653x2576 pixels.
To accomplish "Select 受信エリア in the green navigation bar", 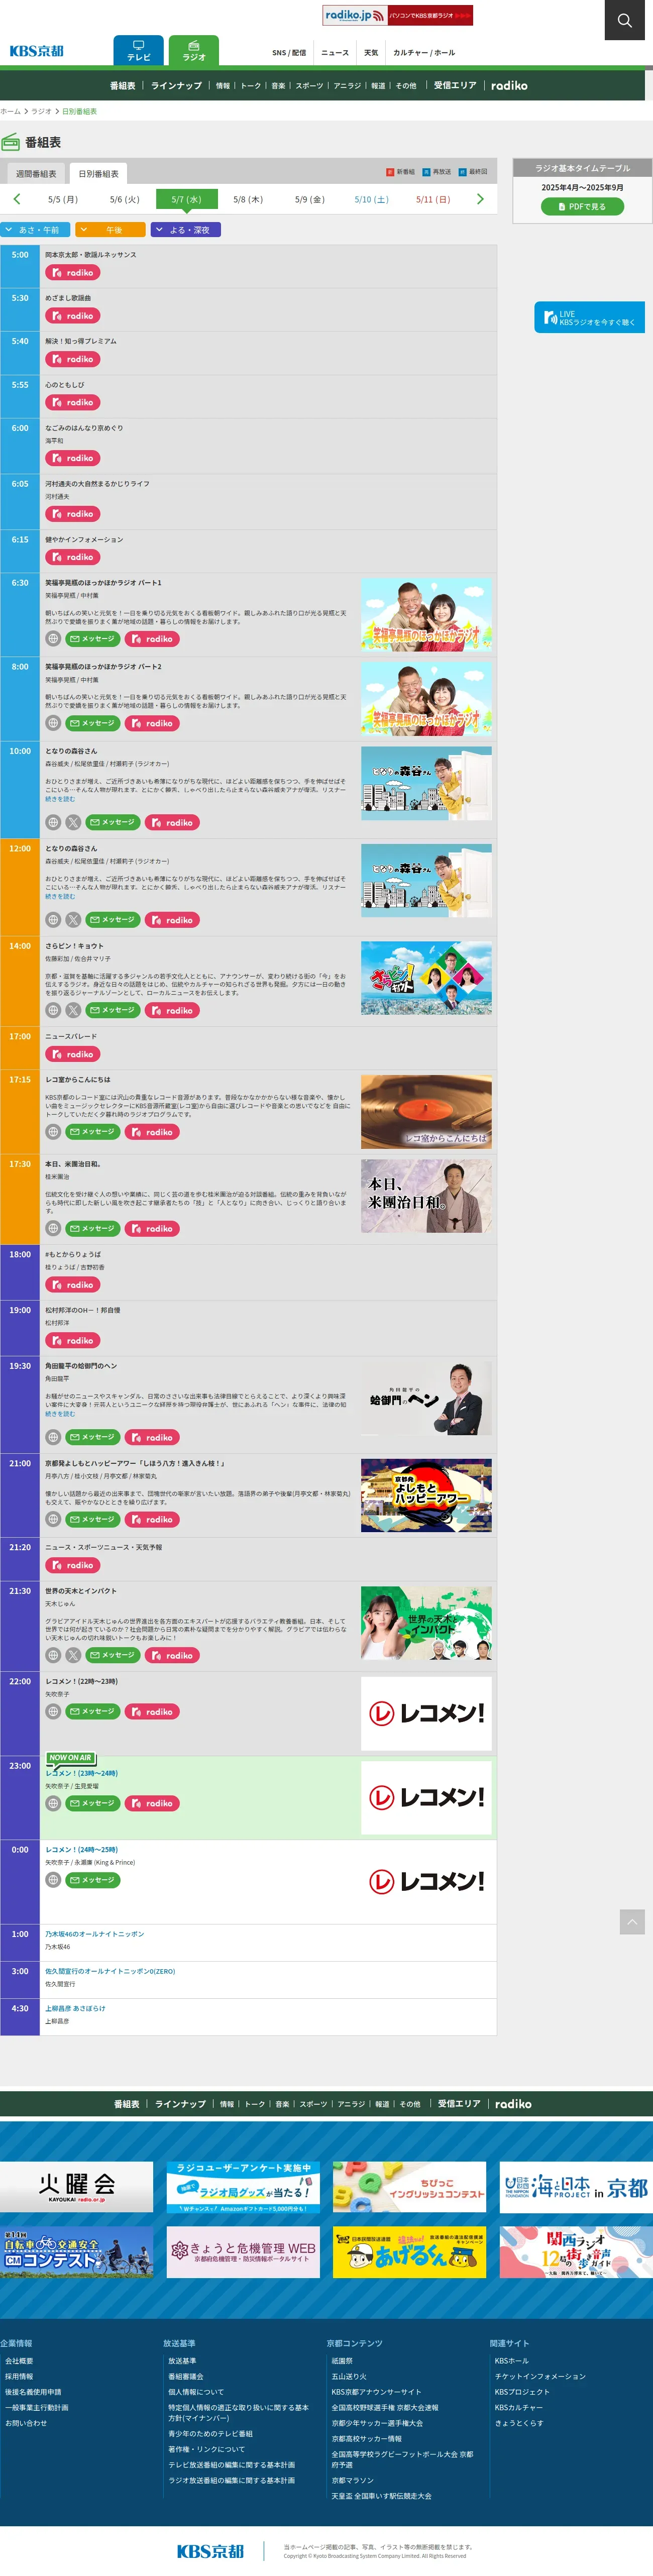I will point(455,86).
